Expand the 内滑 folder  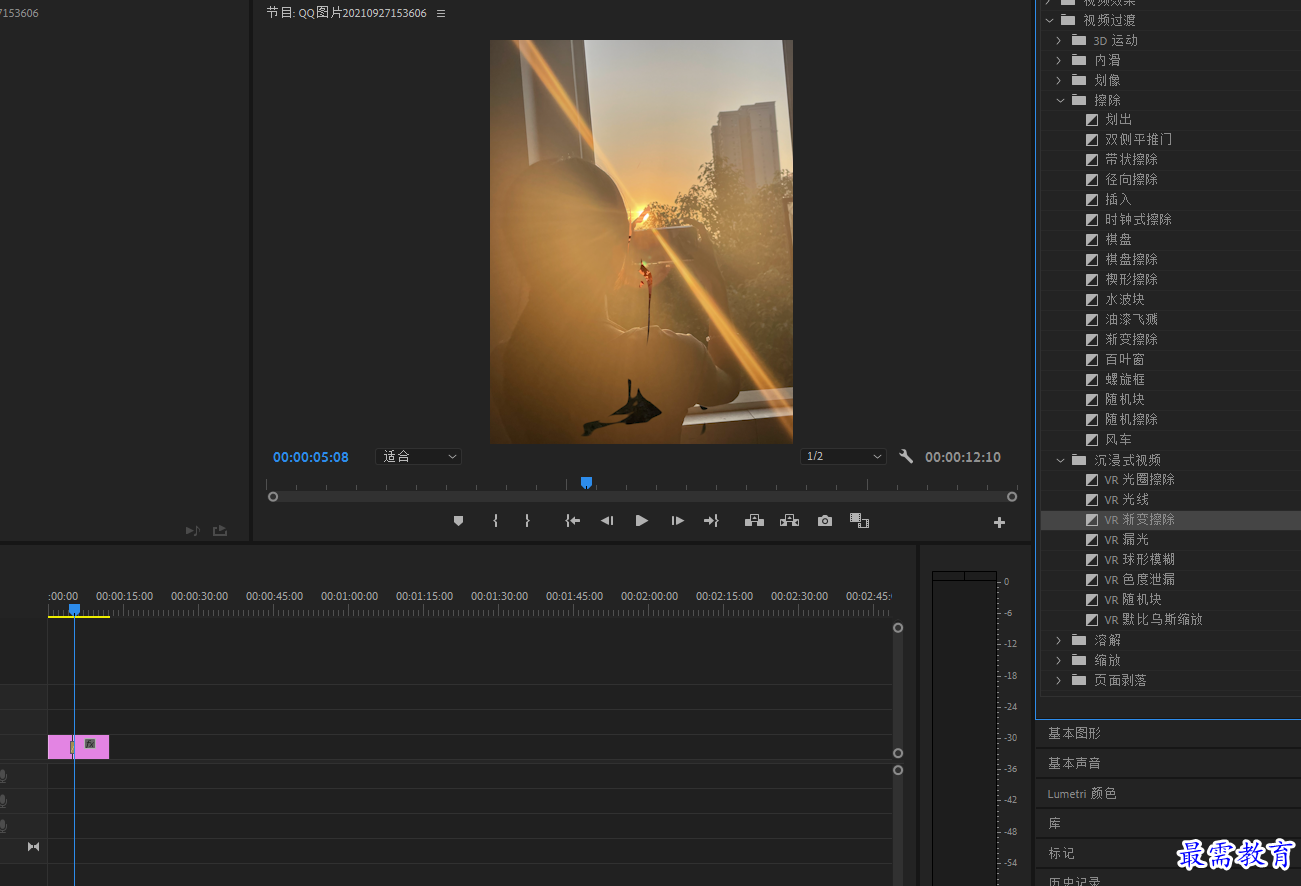point(1059,60)
